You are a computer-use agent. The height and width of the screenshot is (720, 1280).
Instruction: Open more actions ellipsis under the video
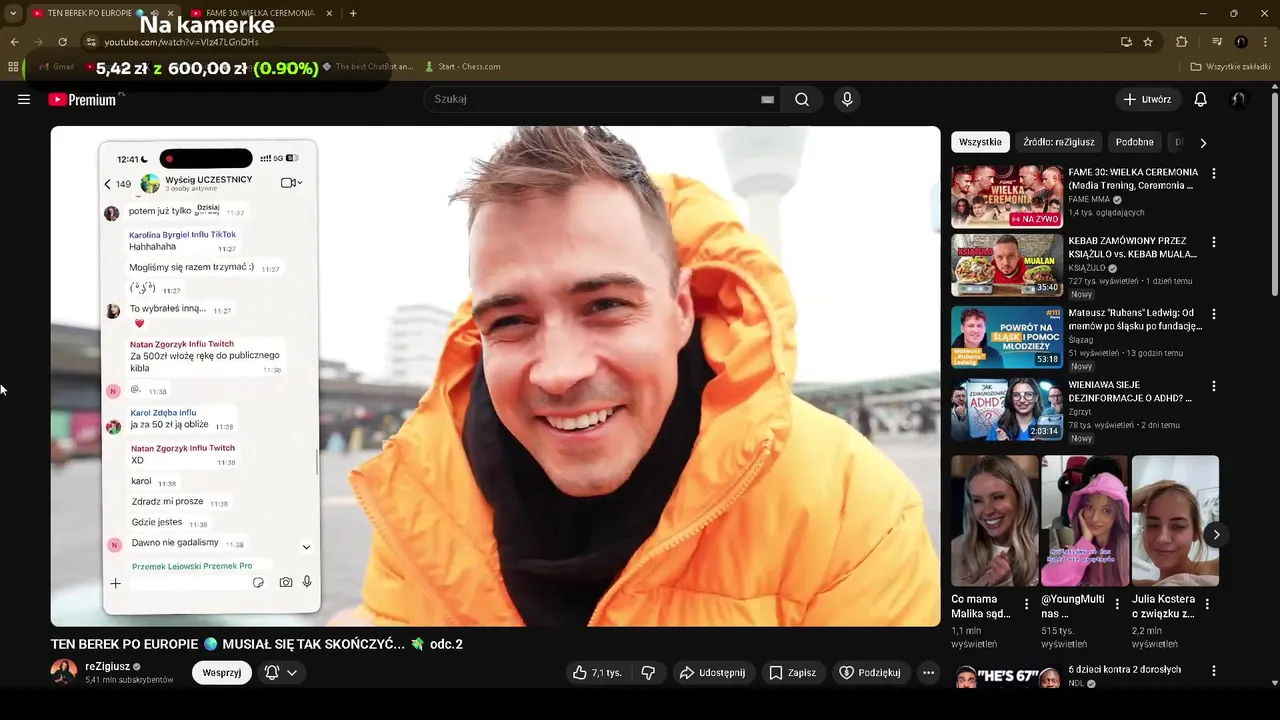[928, 673]
